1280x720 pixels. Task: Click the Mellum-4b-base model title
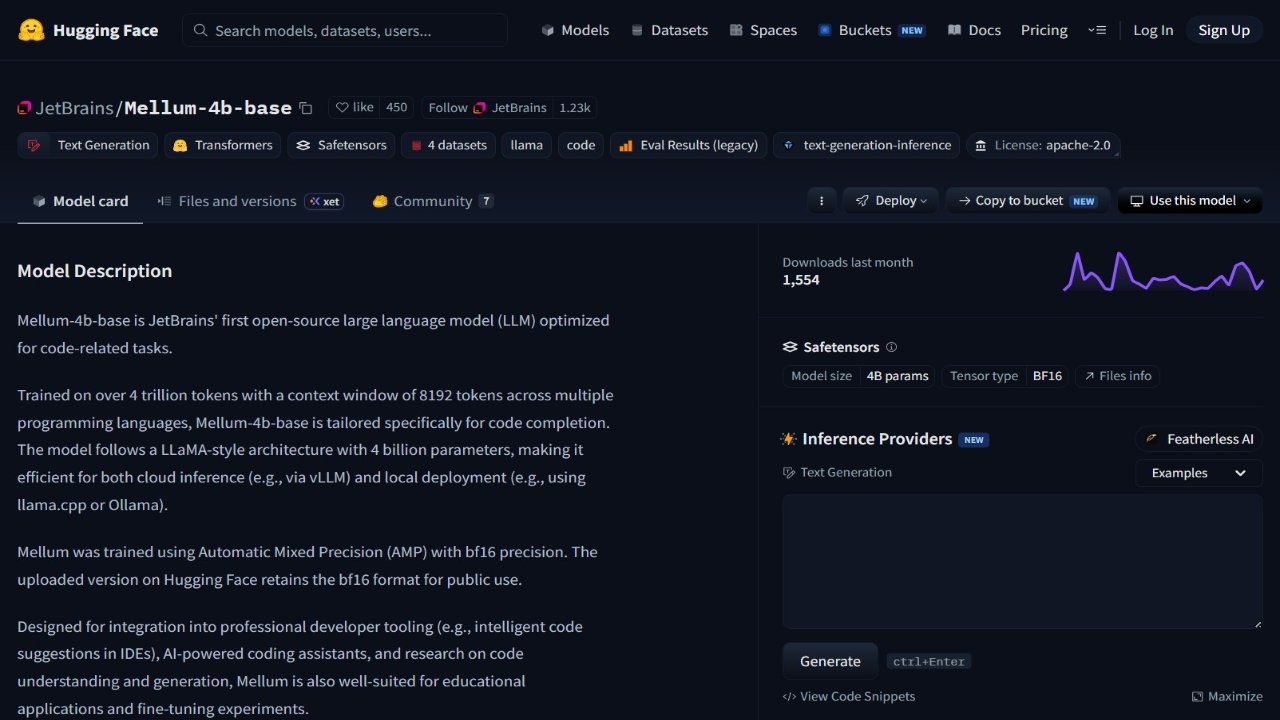tap(208, 108)
